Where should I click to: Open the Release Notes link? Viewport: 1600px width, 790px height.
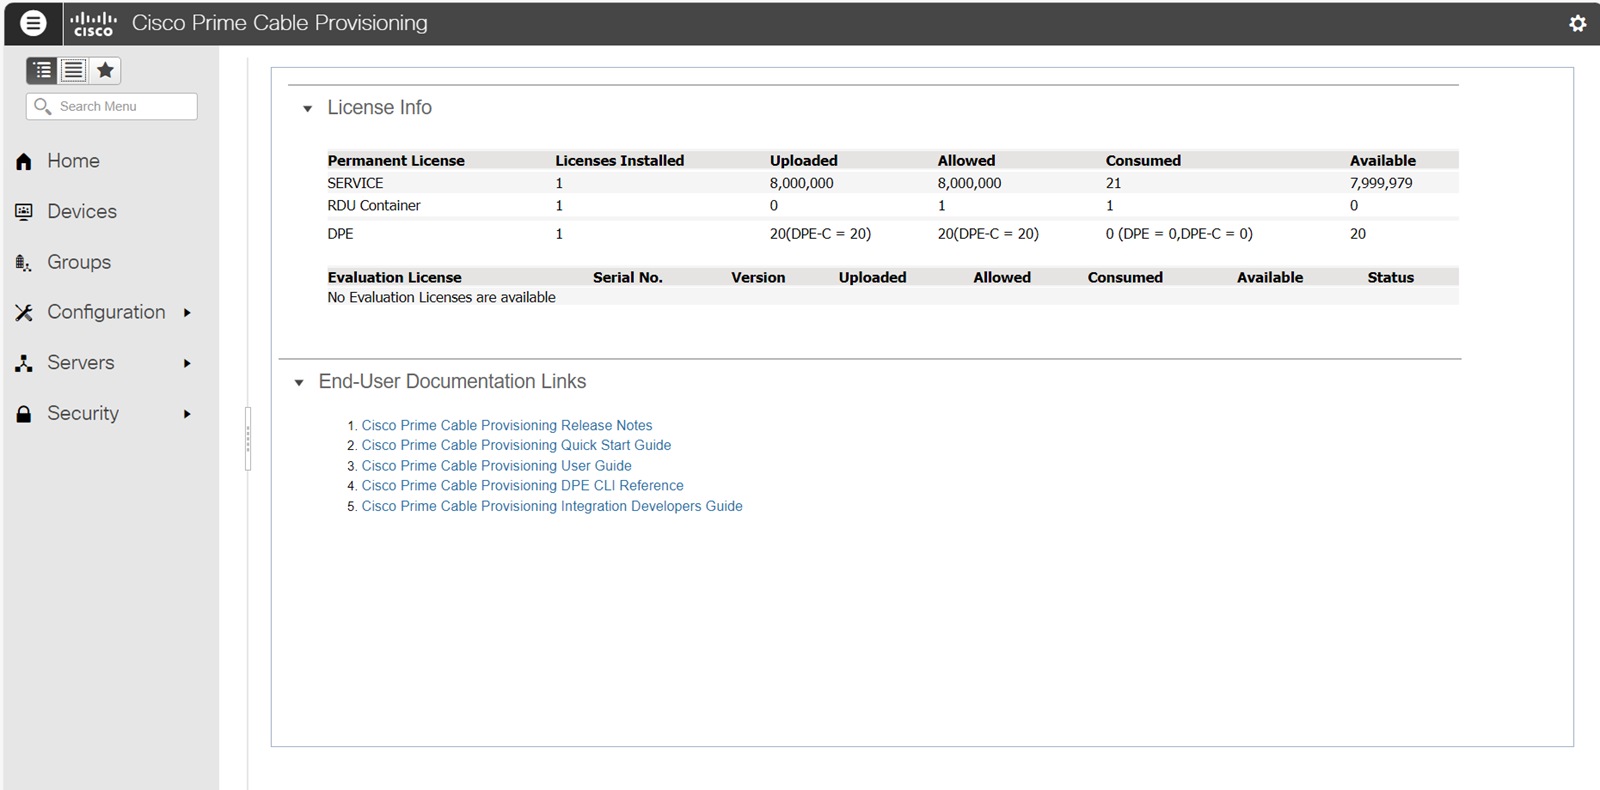pyautogui.click(x=507, y=425)
